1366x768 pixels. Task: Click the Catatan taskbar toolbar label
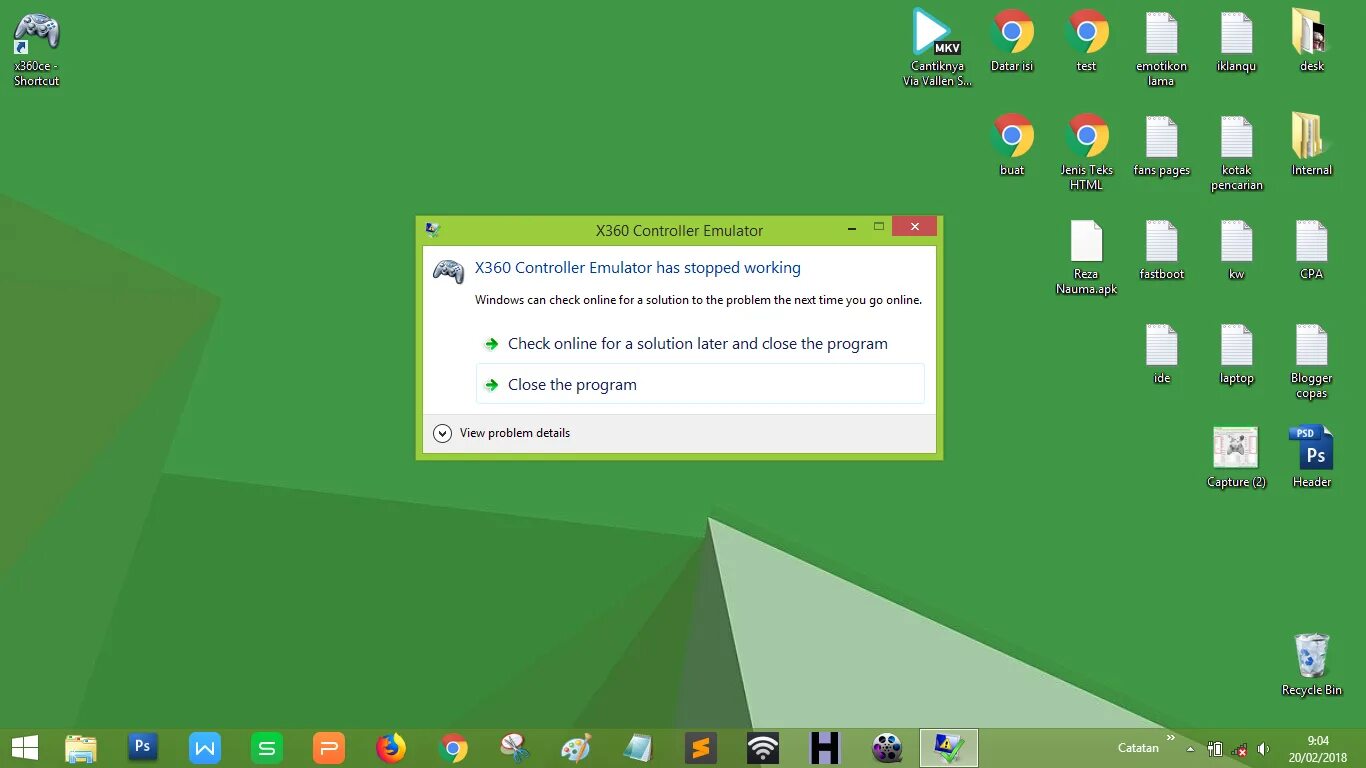click(x=1138, y=748)
